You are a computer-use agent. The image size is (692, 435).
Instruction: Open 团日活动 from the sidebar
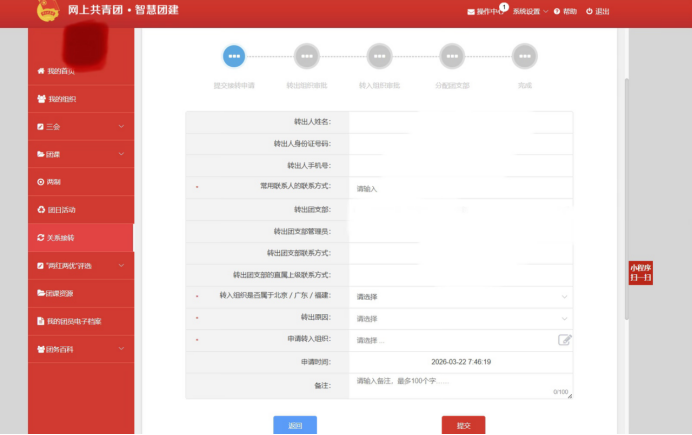pyautogui.click(x=62, y=210)
